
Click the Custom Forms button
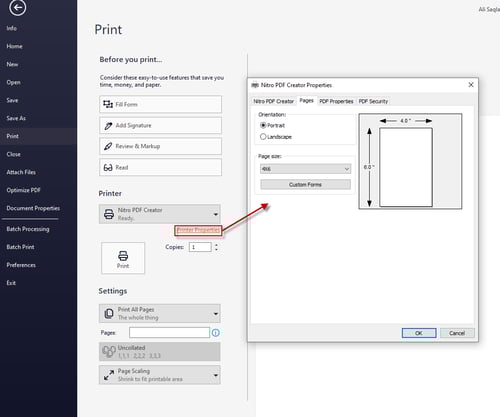coord(305,184)
